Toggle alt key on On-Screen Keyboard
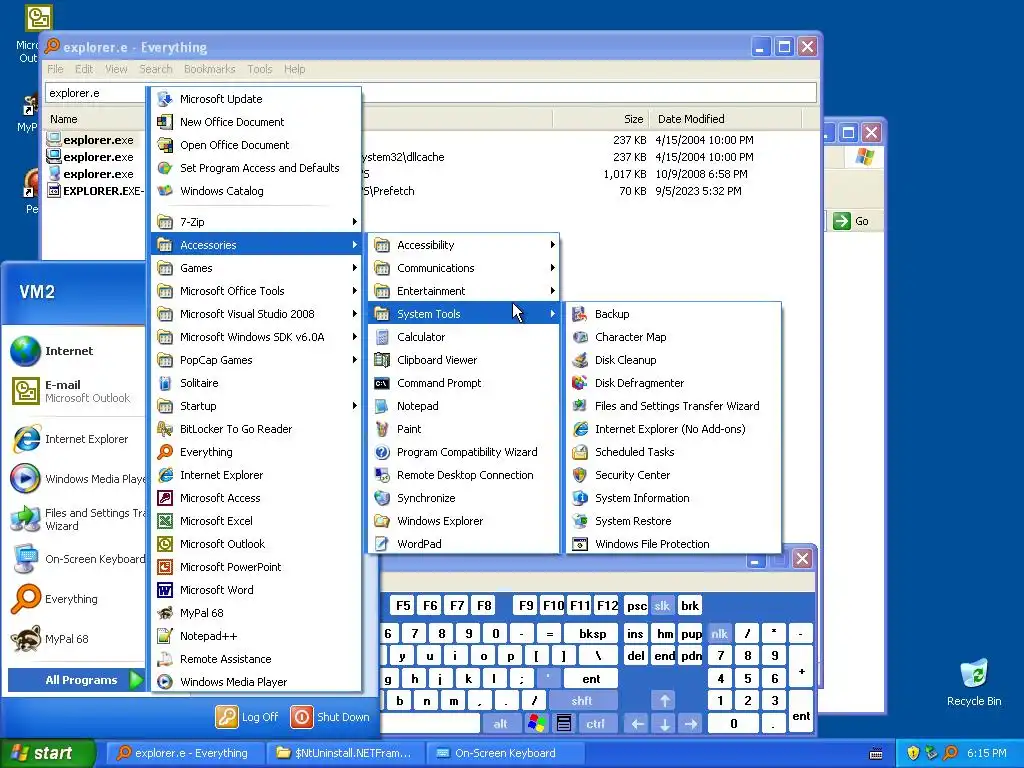The height and width of the screenshot is (768, 1024). 500,724
